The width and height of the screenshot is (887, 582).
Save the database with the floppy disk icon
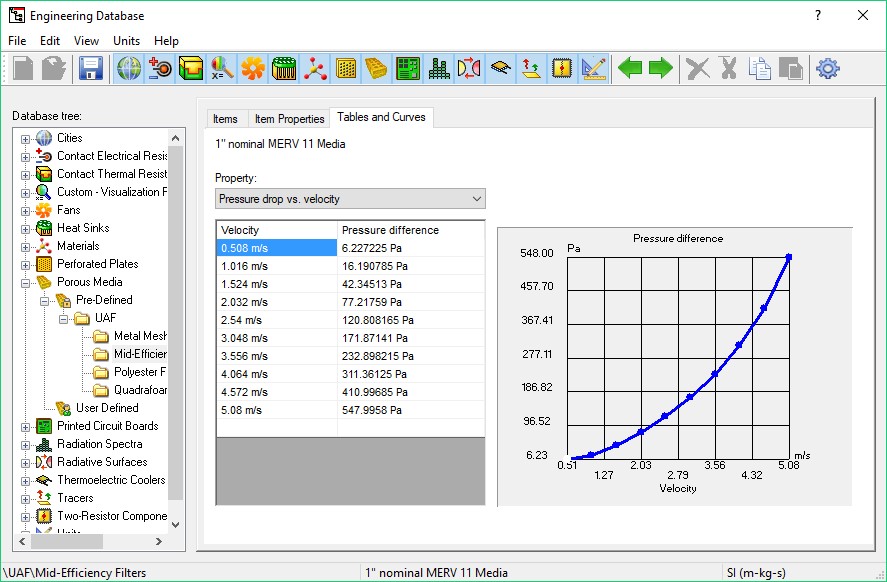(91, 68)
